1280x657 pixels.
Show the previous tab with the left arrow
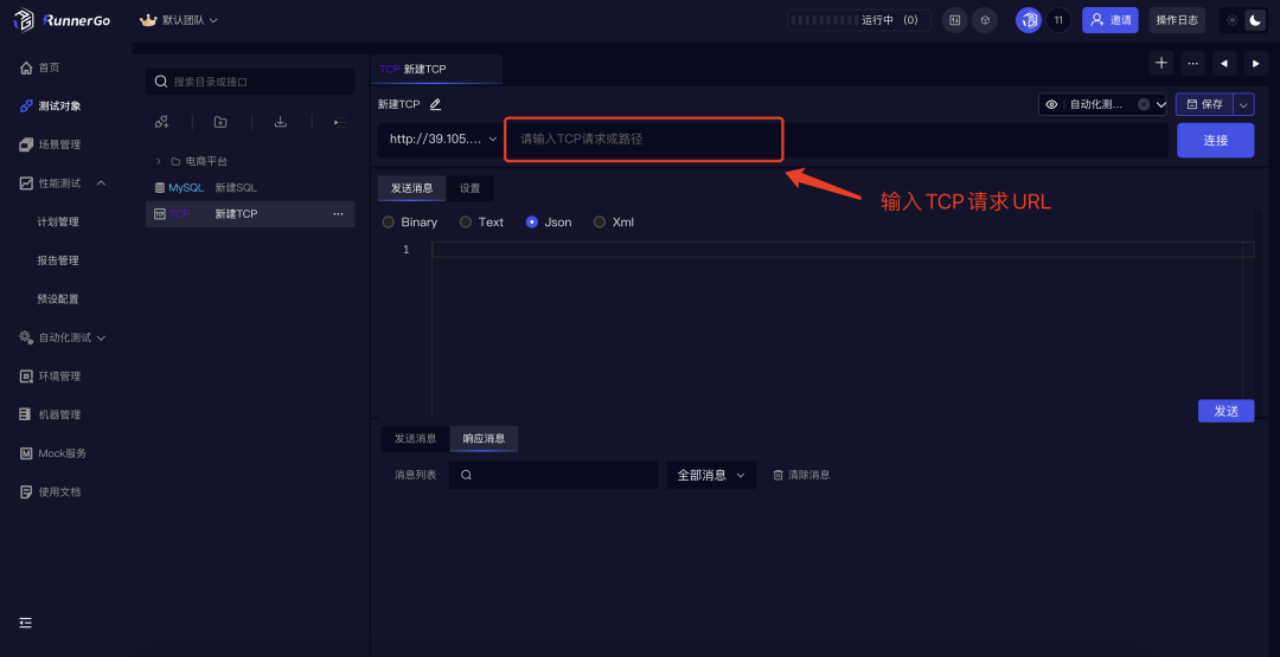pos(1224,63)
